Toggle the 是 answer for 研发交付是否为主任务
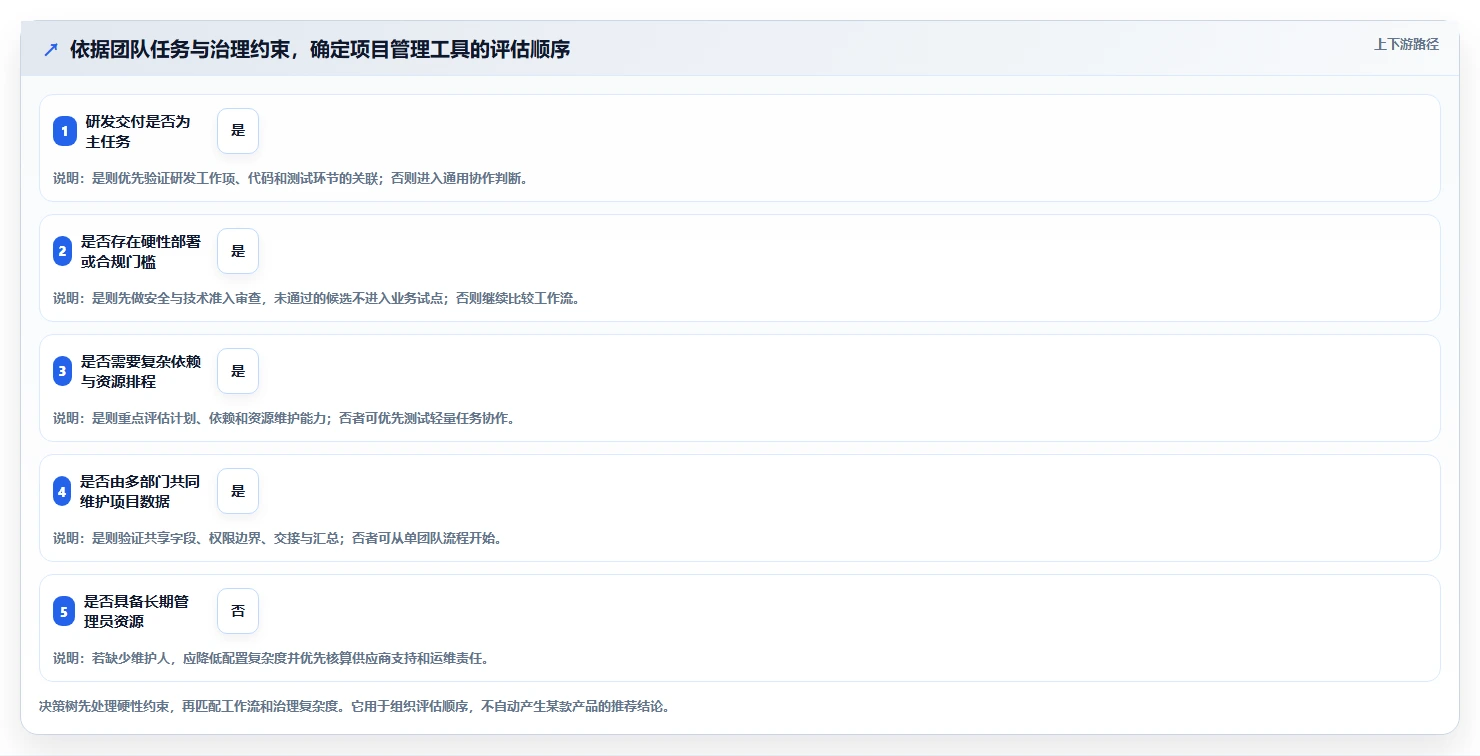The height and width of the screenshot is (756, 1480). (x=238, y=131)
